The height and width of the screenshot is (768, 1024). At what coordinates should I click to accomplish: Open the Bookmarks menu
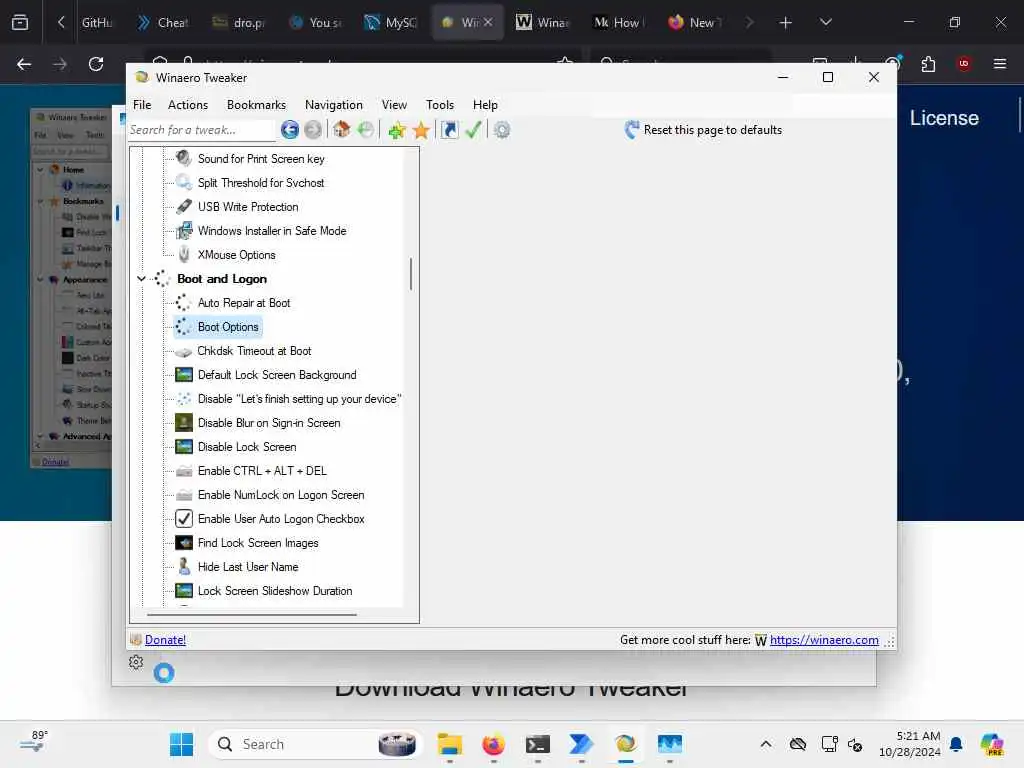tap(256, 104)
